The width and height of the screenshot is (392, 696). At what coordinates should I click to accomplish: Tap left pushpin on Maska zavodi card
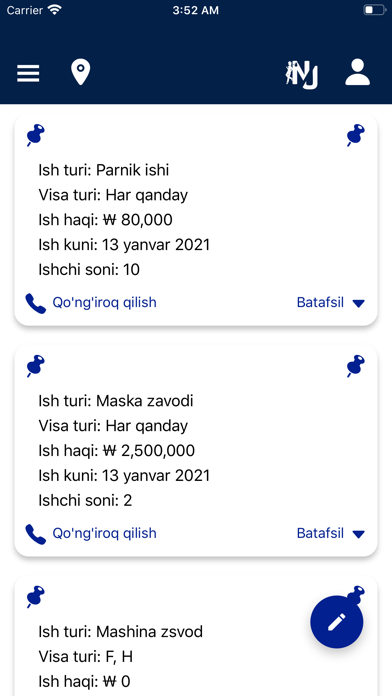pos(36,366)
